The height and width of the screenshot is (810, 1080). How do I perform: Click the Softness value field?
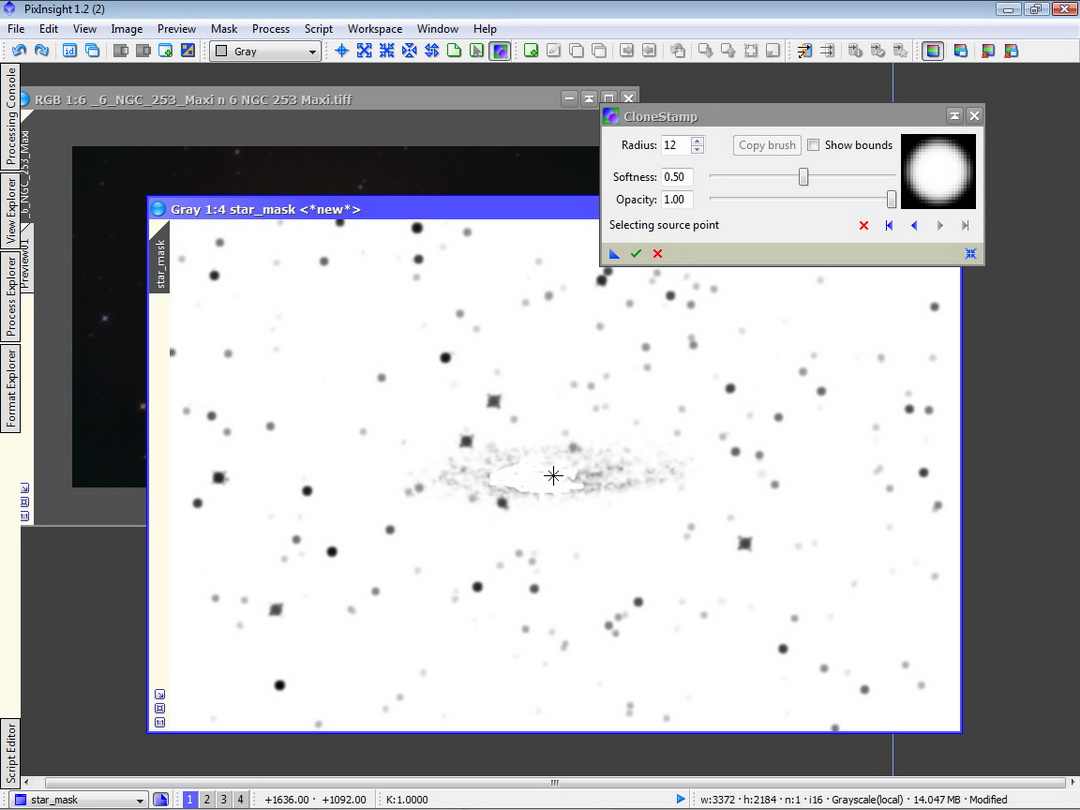[x=676, y=176]
